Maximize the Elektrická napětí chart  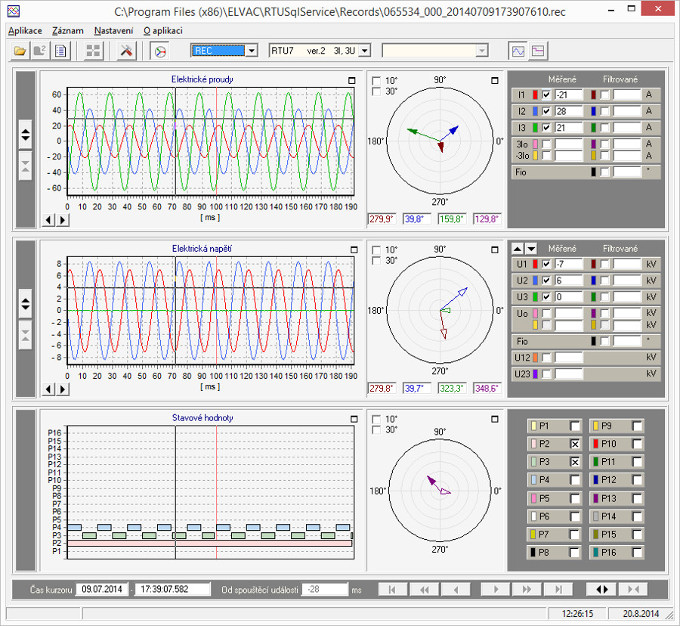tap(354, 250)
